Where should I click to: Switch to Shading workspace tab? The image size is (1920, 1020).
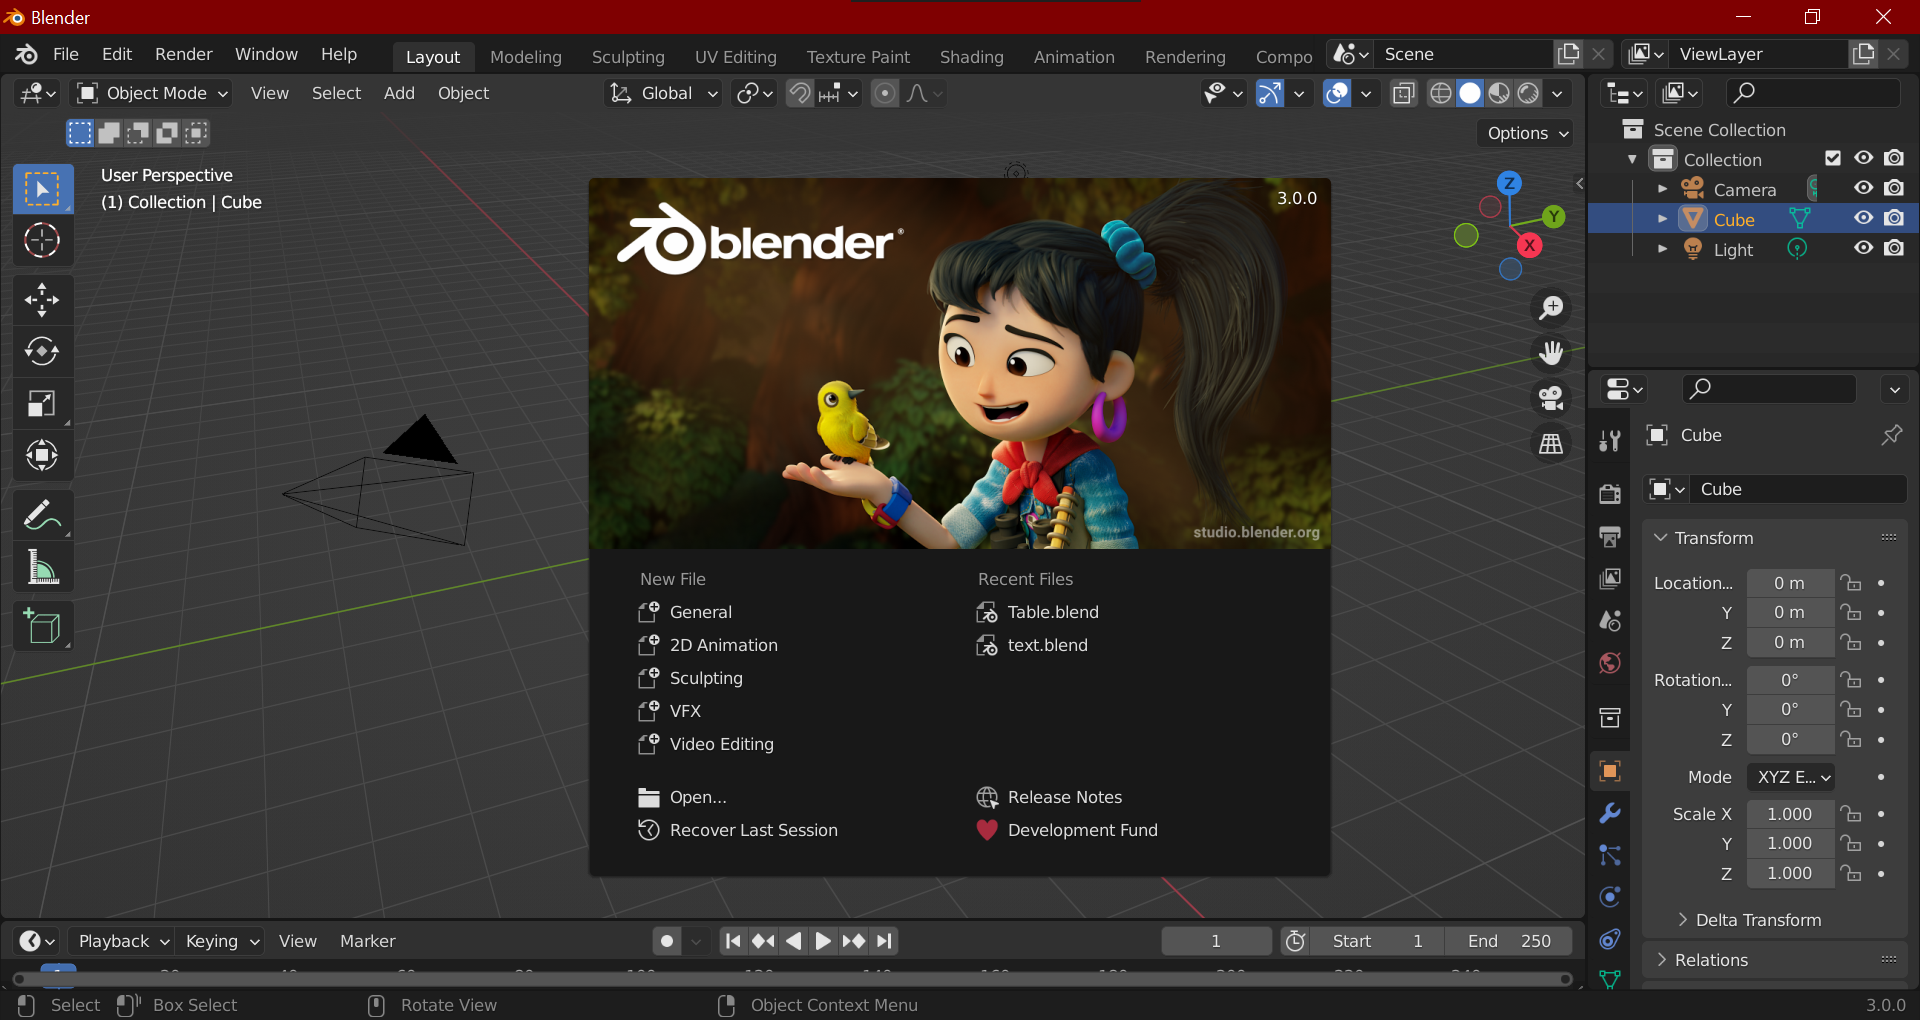point(972,57)
